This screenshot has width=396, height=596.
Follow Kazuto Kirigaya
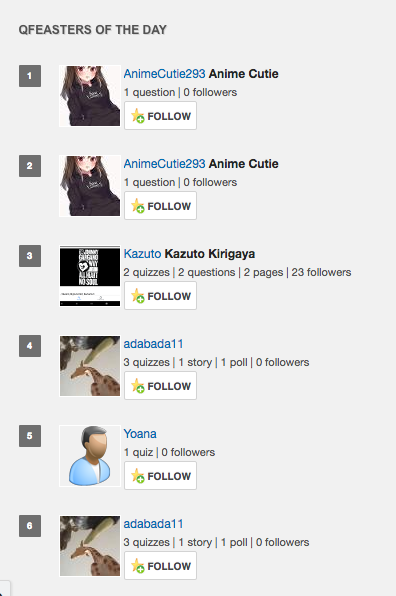160,296
